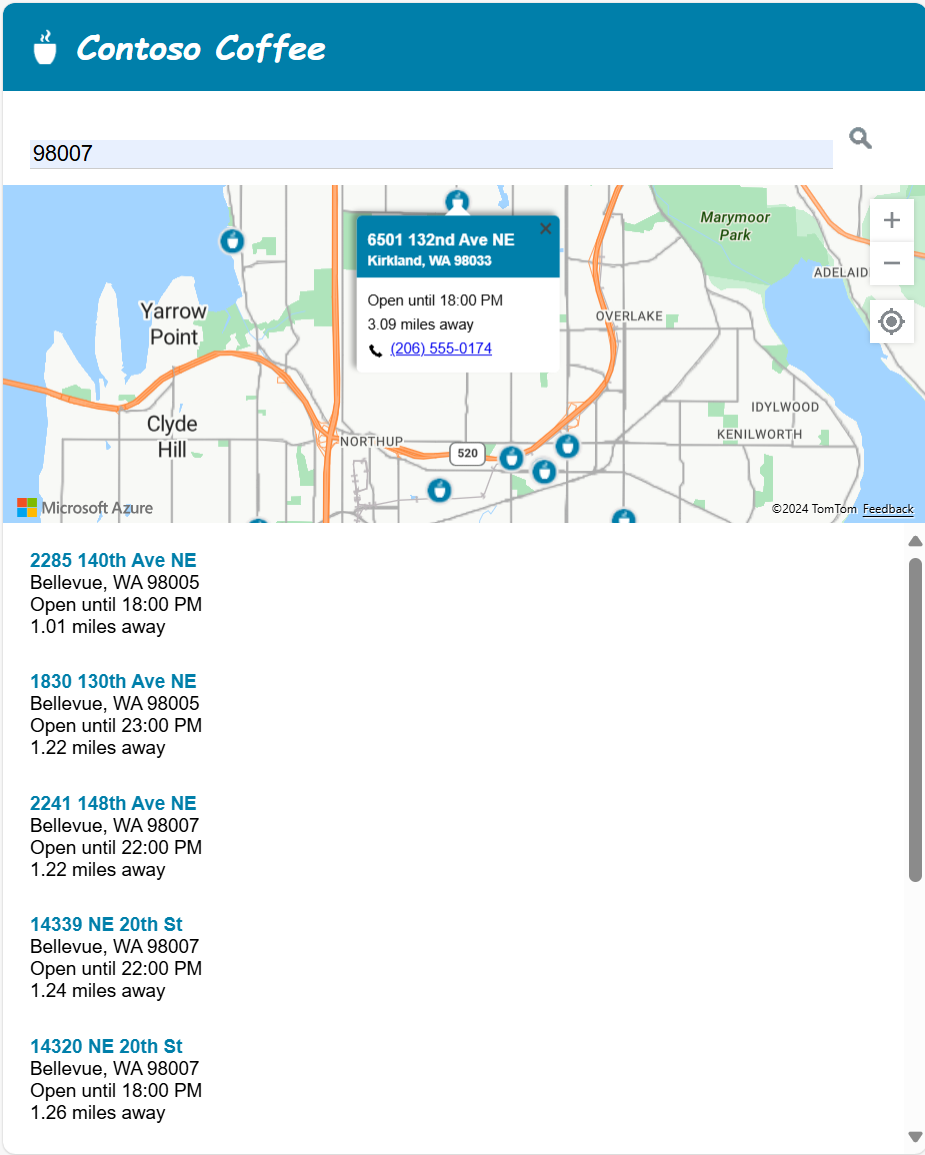This screenshot has height=1155, width=925.
Task: Click the coffee cup logo in header
Action: coord(45,47)
